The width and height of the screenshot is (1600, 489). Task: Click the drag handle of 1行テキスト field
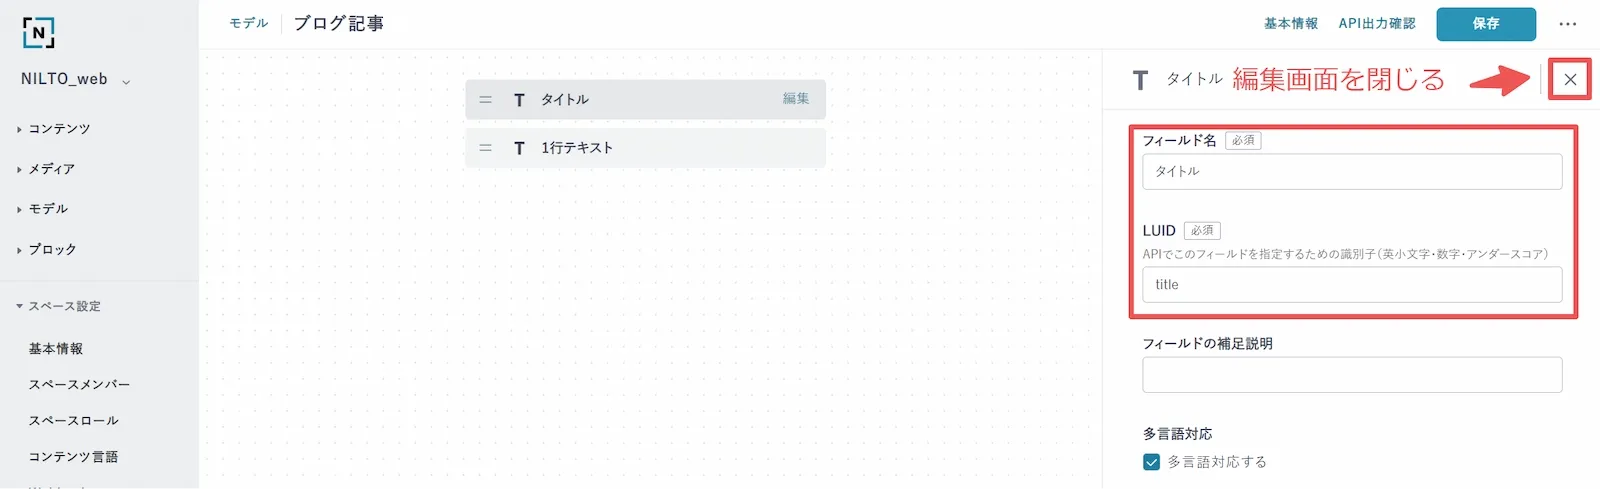coord(485,148)
